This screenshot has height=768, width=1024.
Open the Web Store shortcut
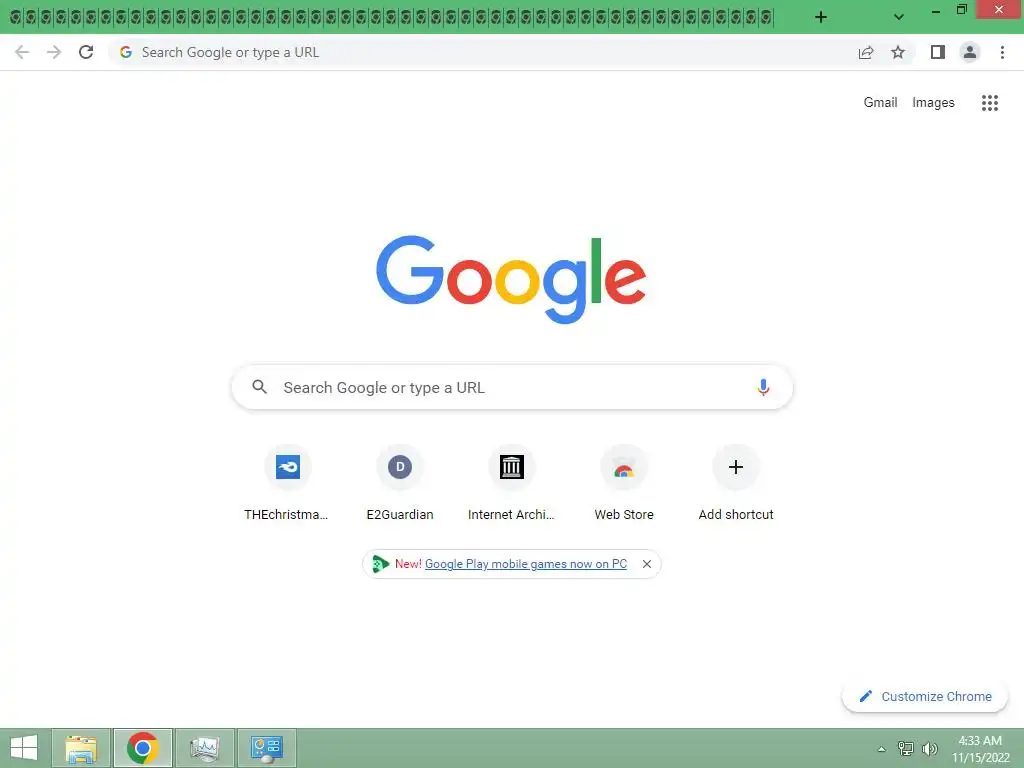click(624, 484)
